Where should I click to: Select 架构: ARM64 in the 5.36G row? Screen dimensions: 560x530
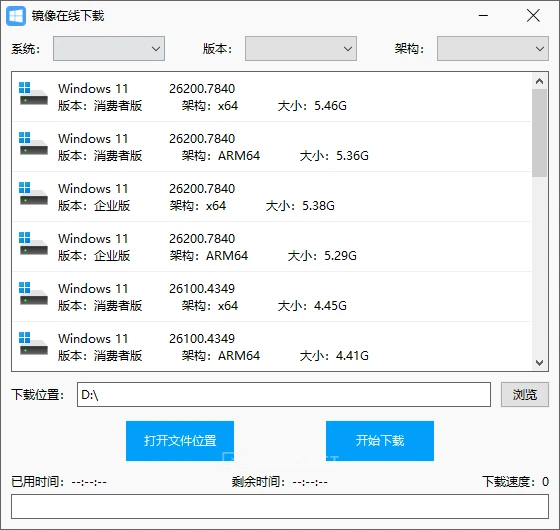point(221,156)
